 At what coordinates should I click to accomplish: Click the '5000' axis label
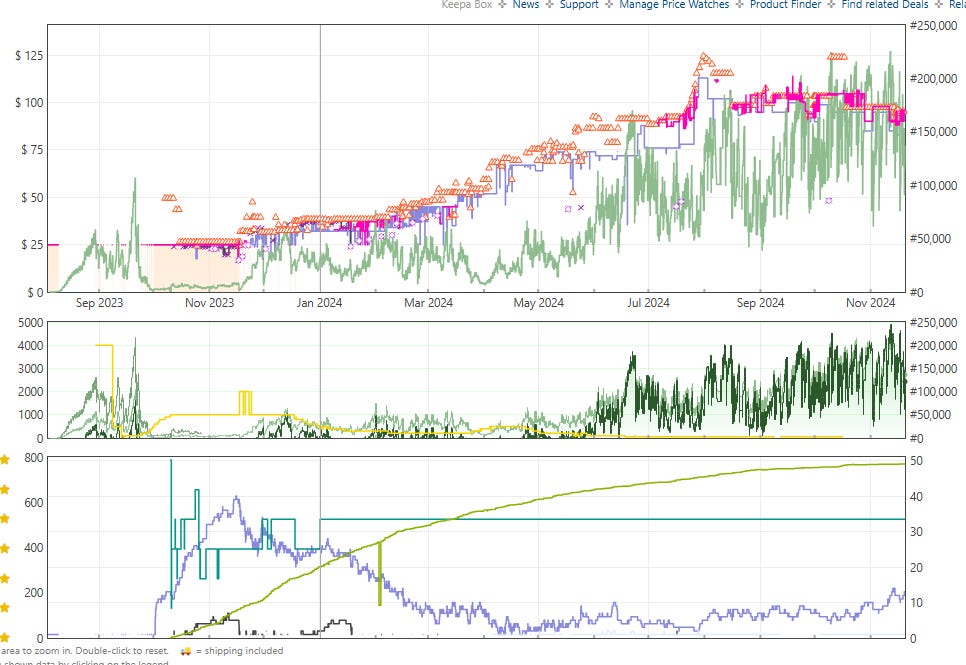31,322
